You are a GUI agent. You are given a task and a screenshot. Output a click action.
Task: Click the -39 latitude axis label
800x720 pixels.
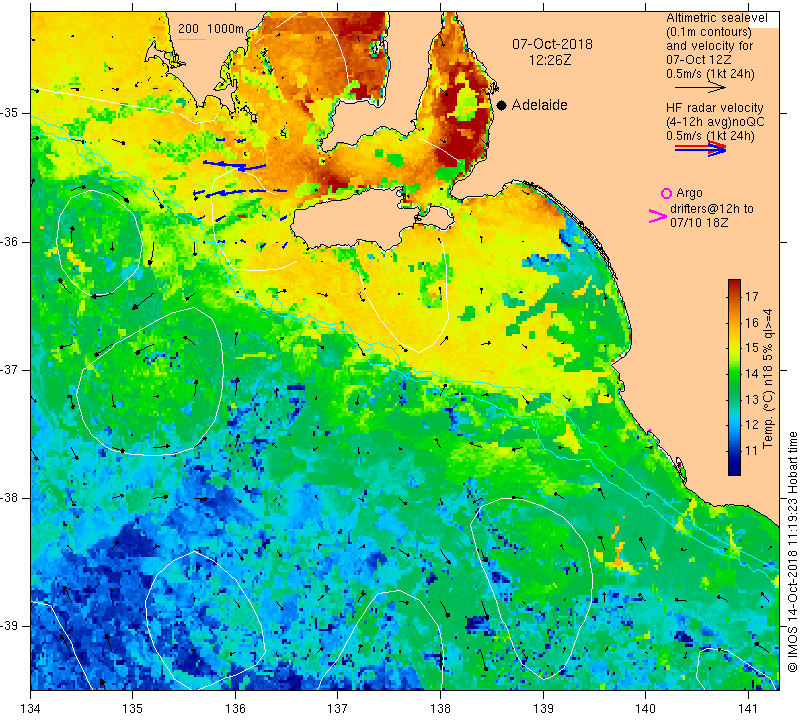pos(10,626)
